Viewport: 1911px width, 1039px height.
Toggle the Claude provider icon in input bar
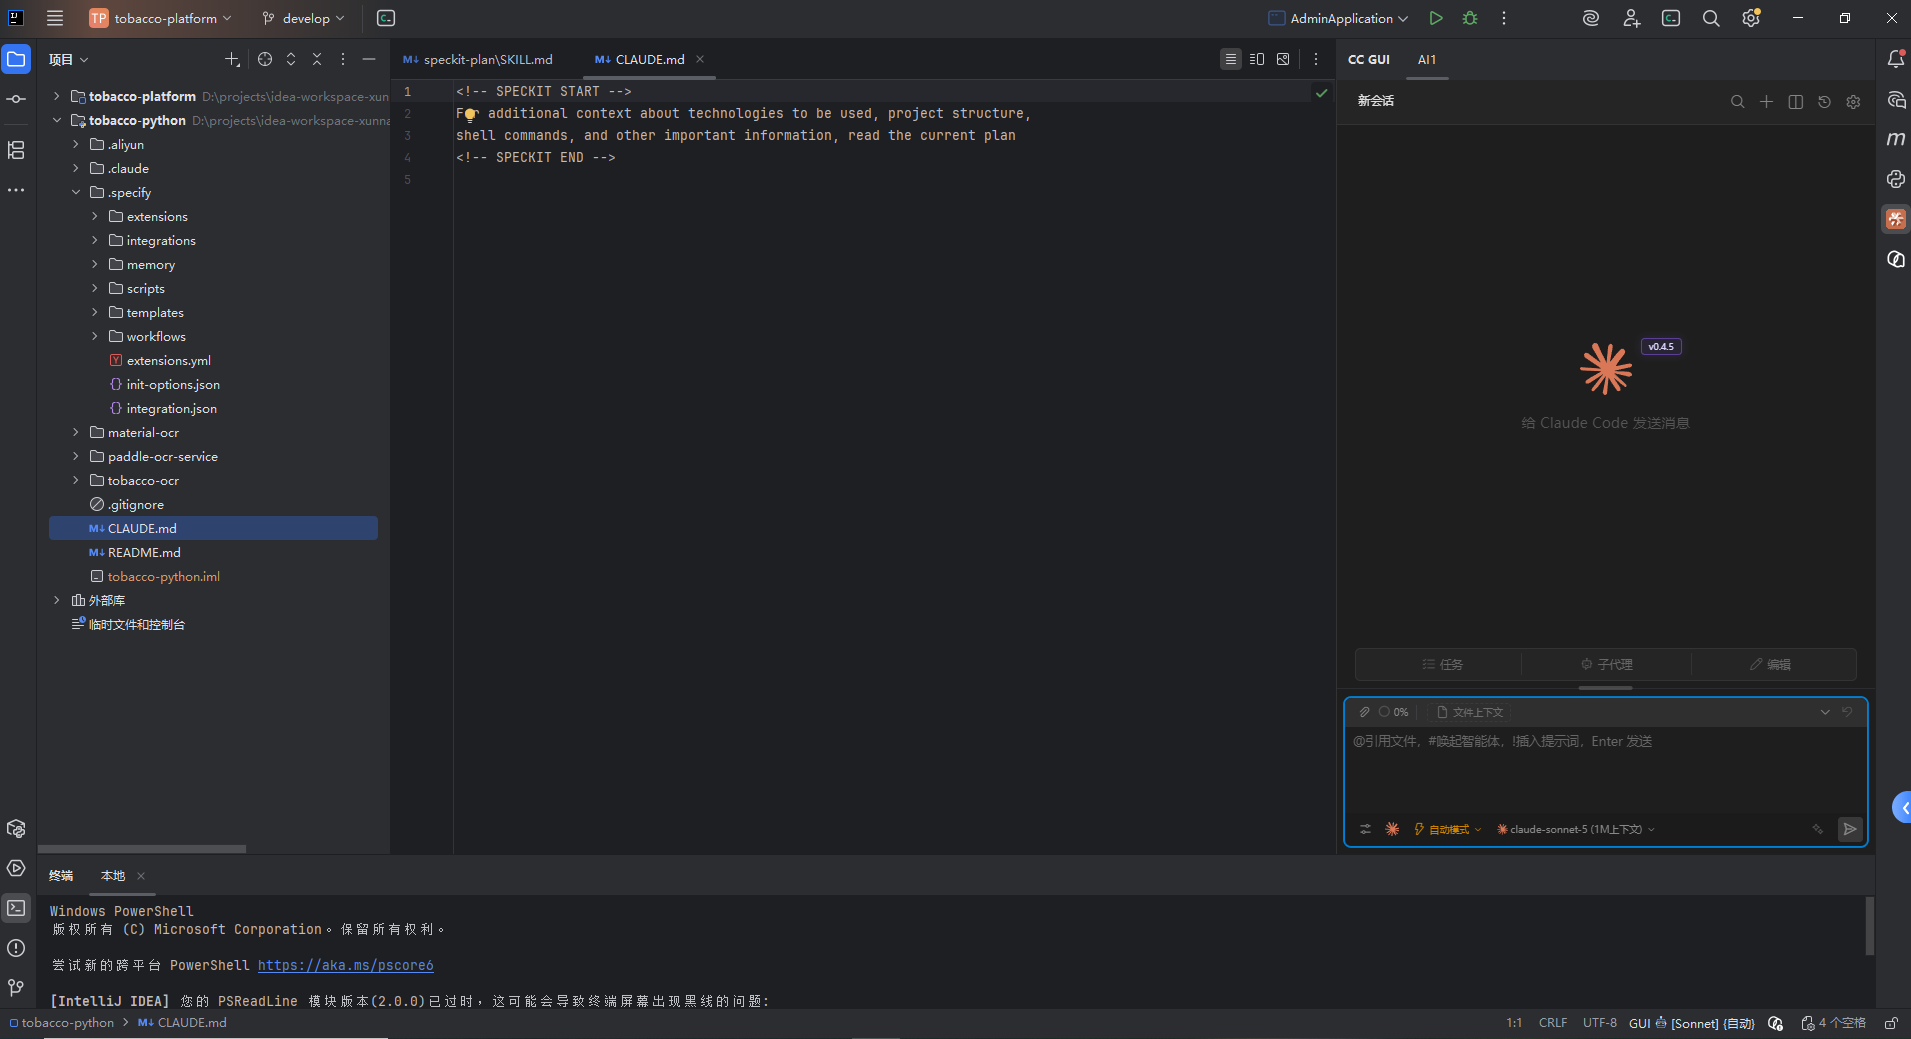click(x=1392, y=829)
